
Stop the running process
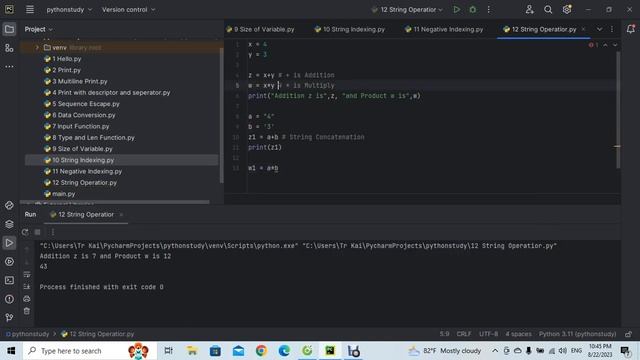coord(38,232)
